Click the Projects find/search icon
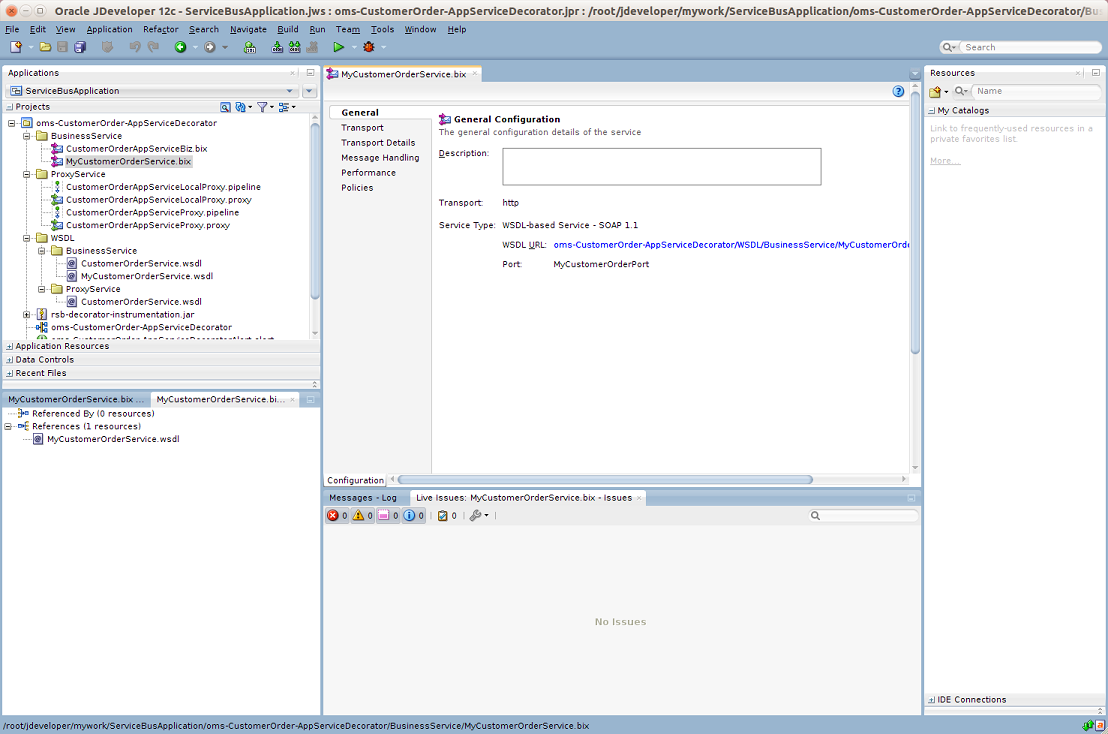This screenshot has width=1108, height=734. (225, 107)
